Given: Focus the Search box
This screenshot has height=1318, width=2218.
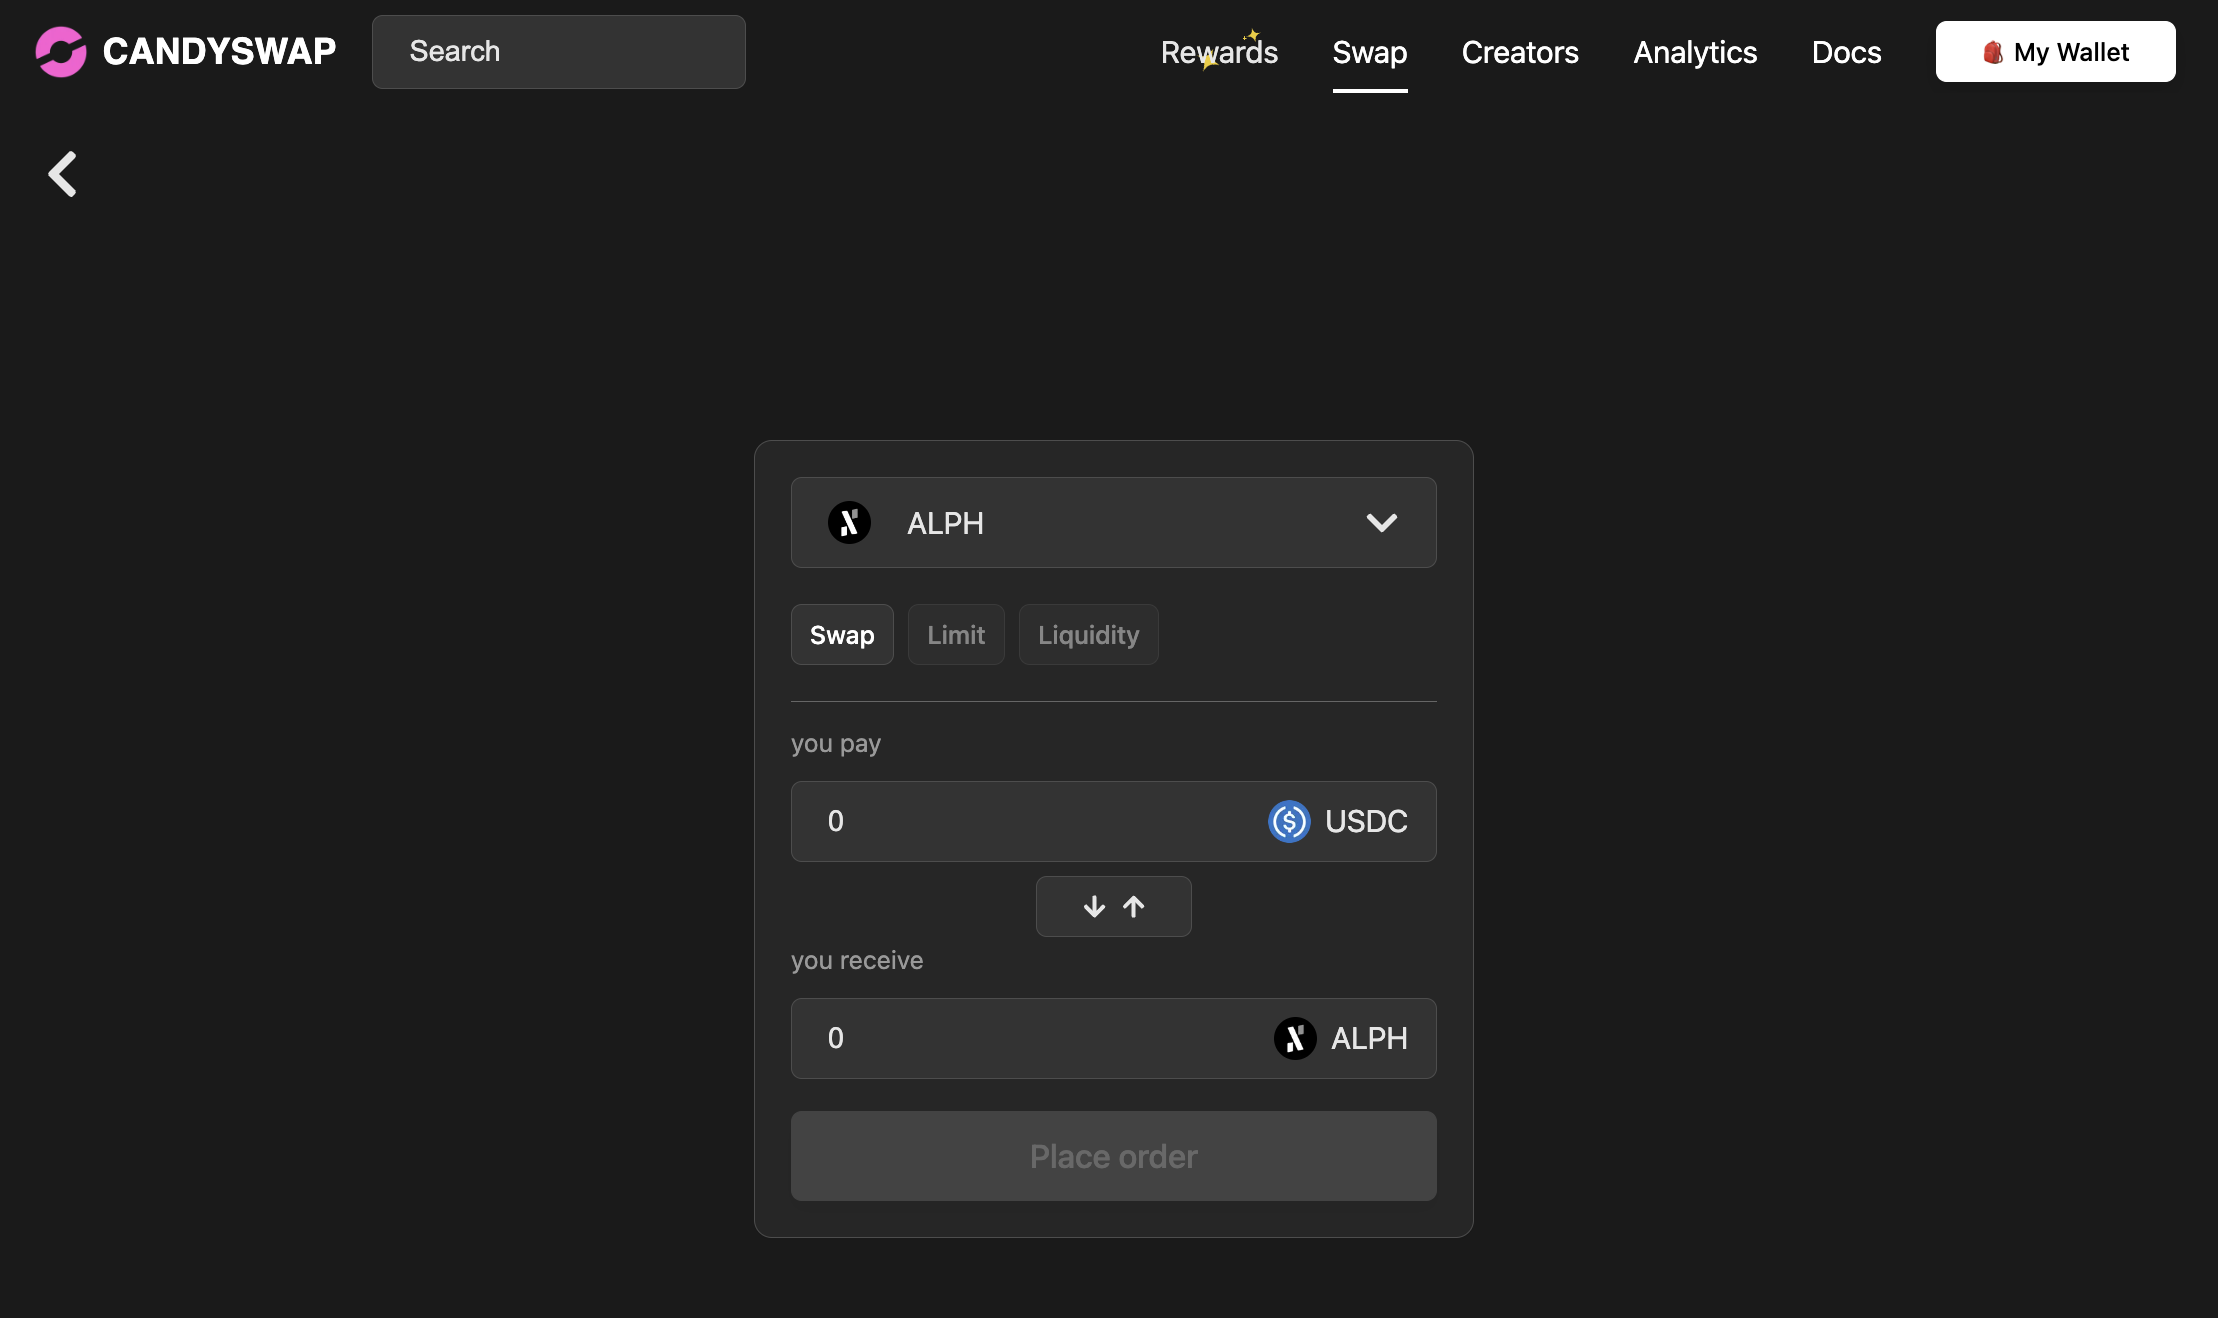Looking at the screenshot, I should (558, 52).
